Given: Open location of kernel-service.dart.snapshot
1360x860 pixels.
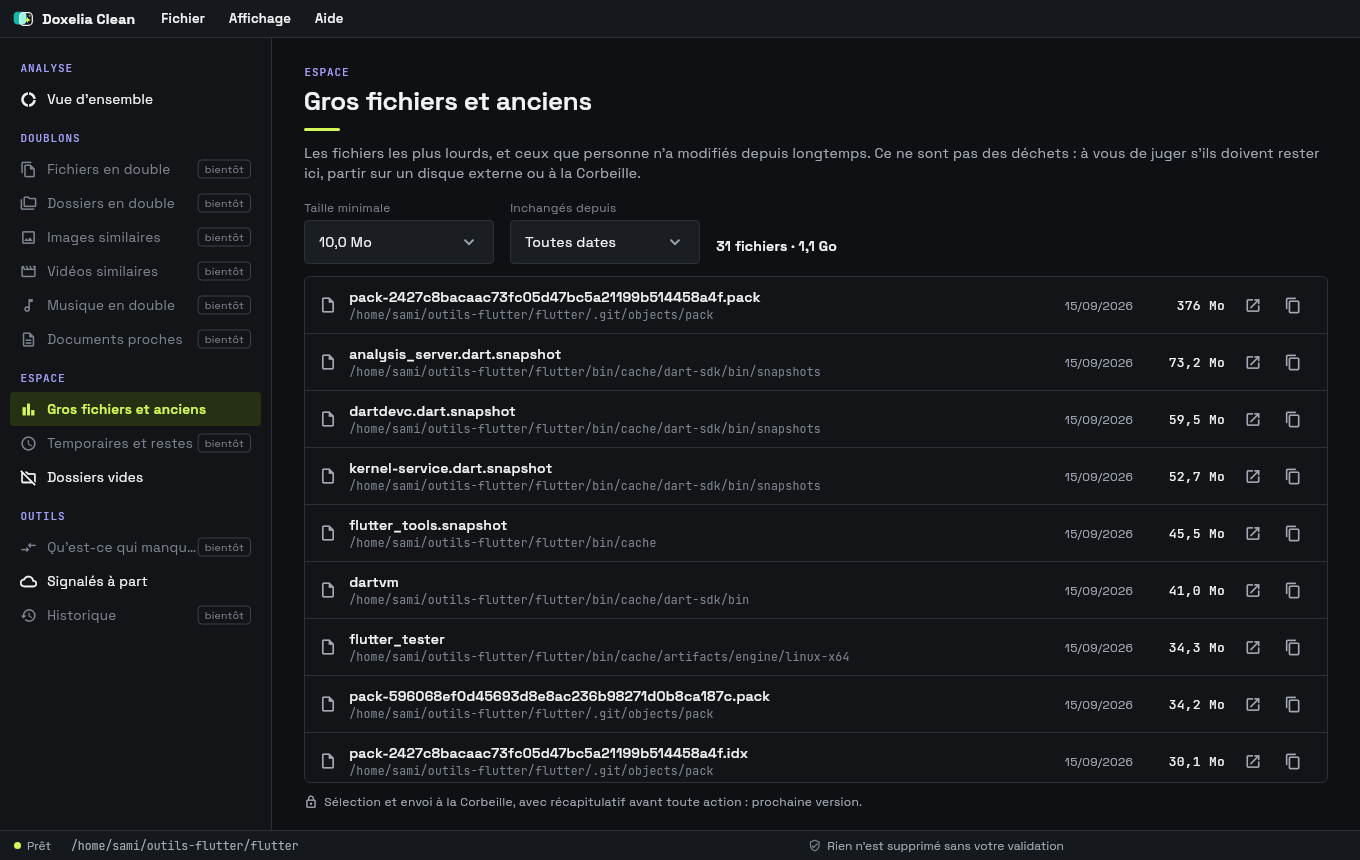Looking at the screenshot, I should point(1253,476).
